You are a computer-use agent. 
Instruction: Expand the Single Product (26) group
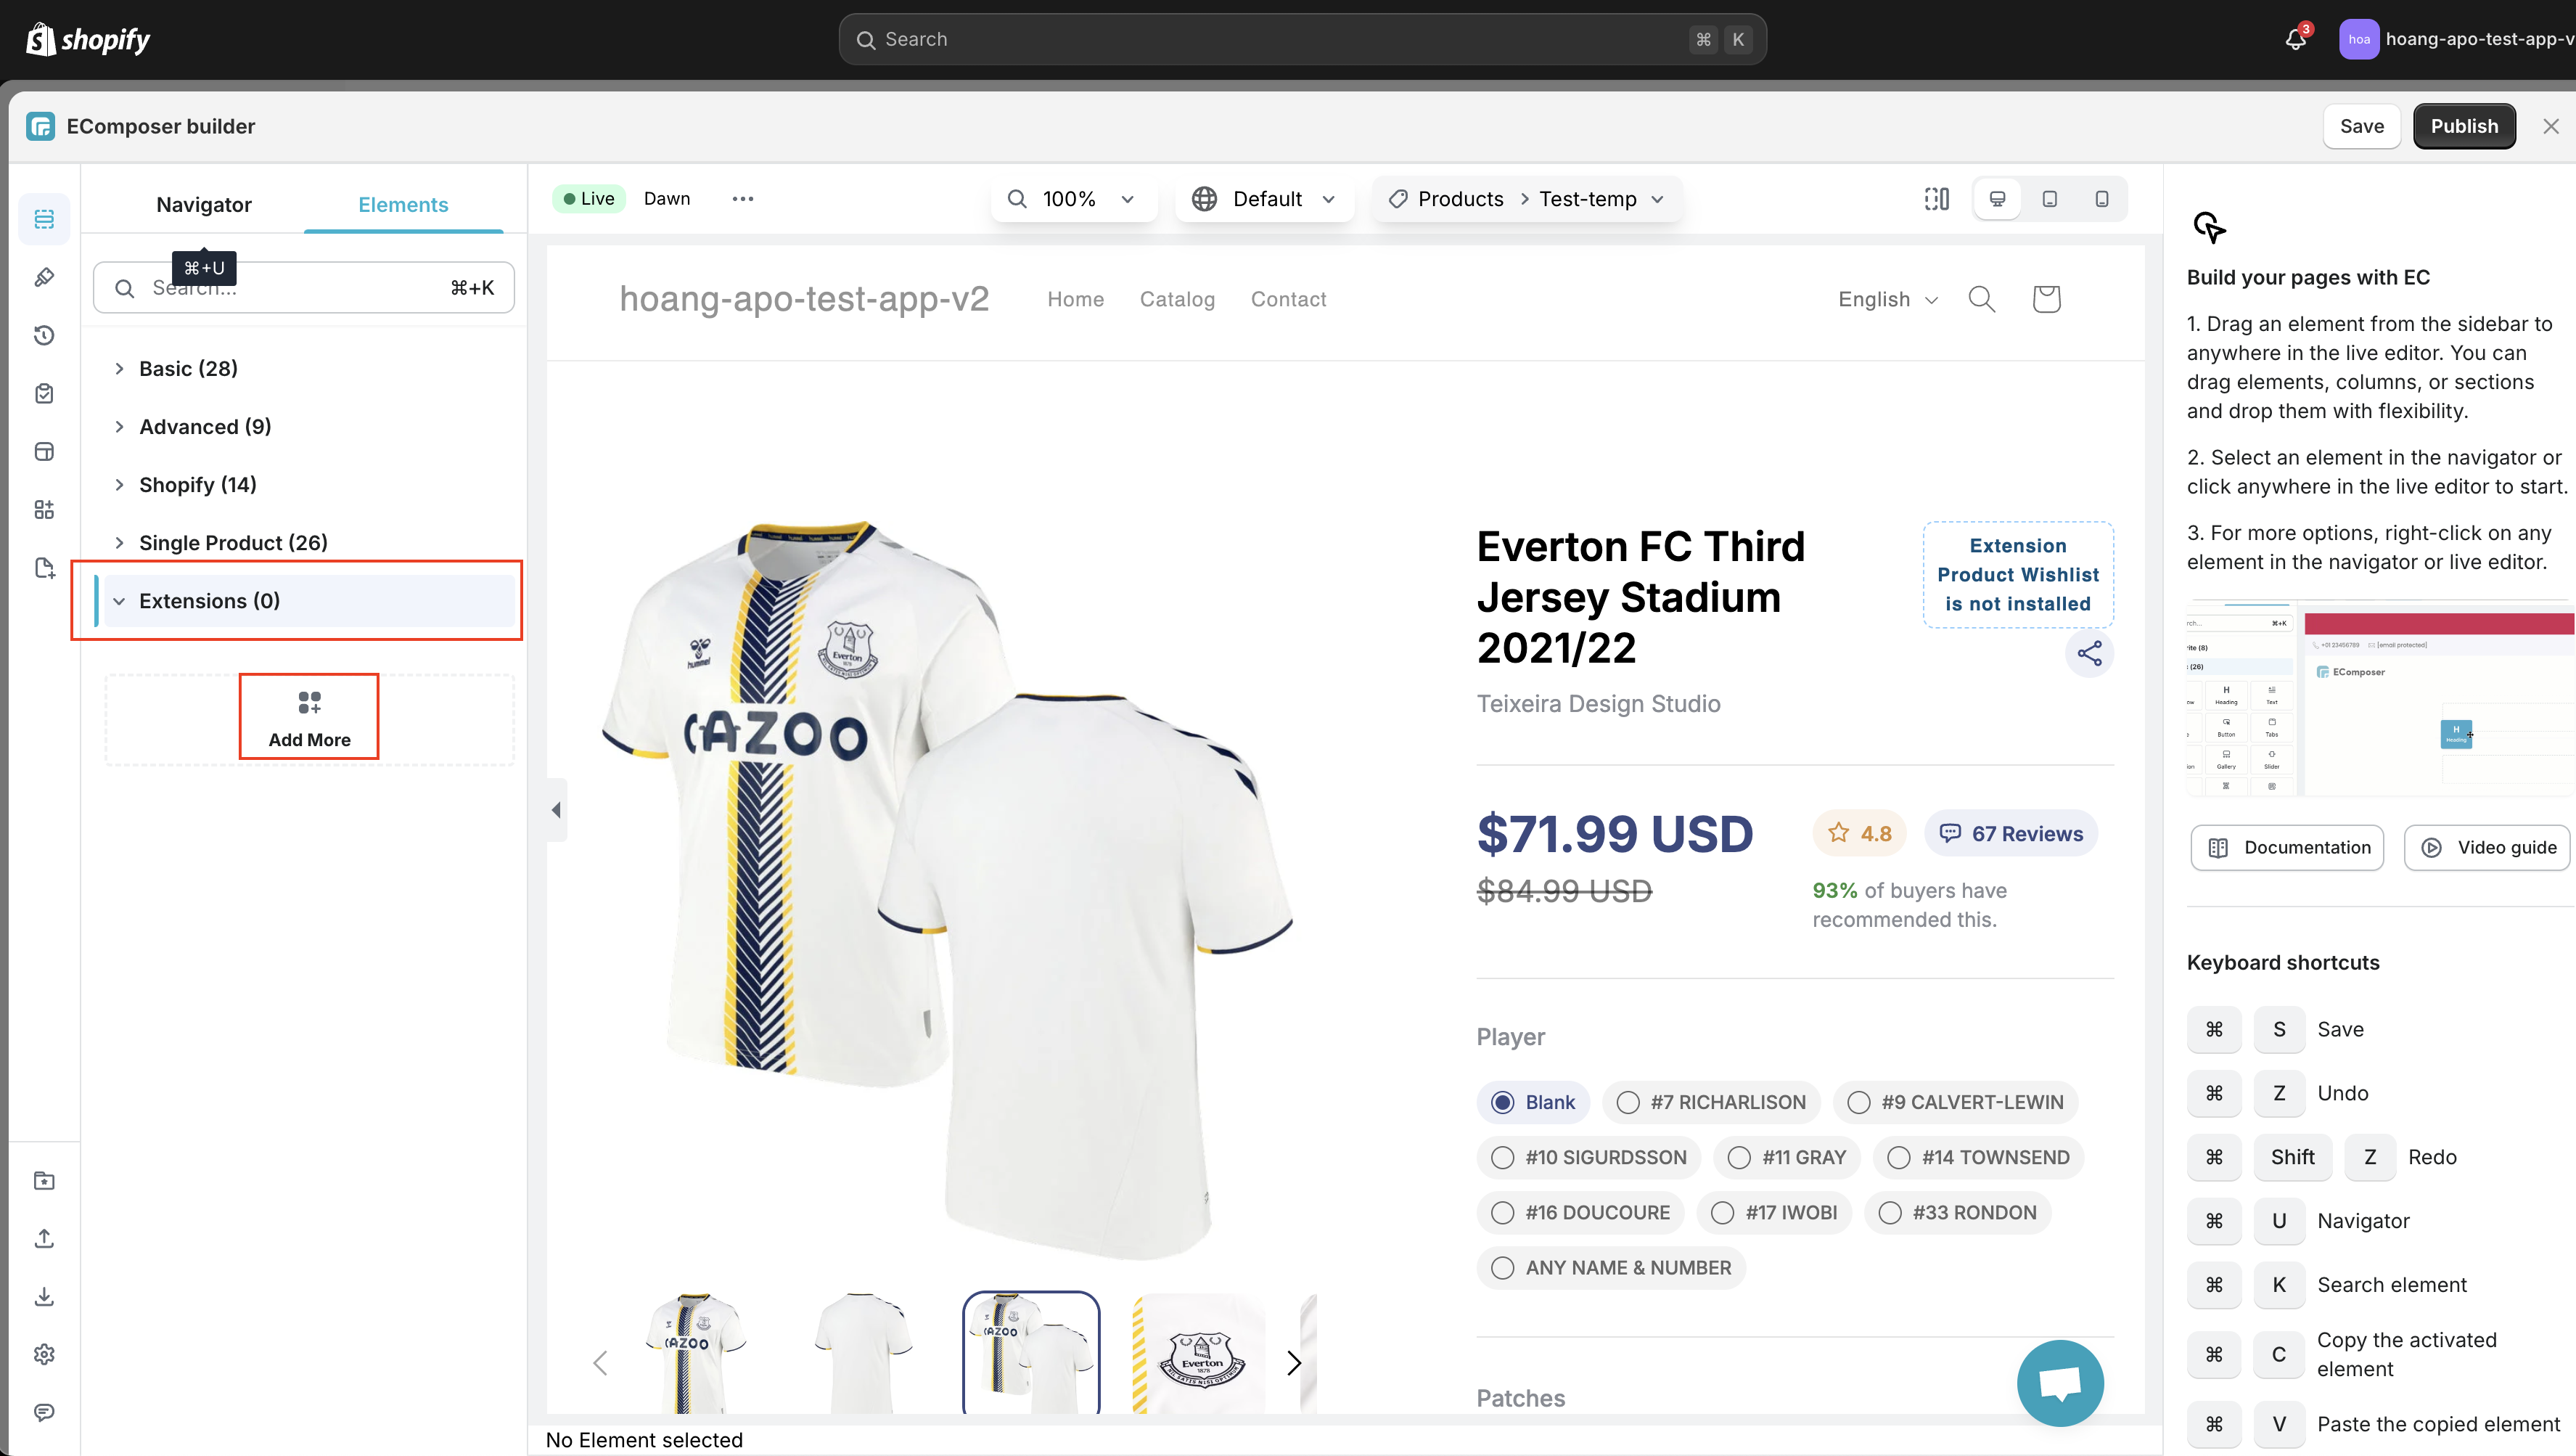tap(232, 543)
